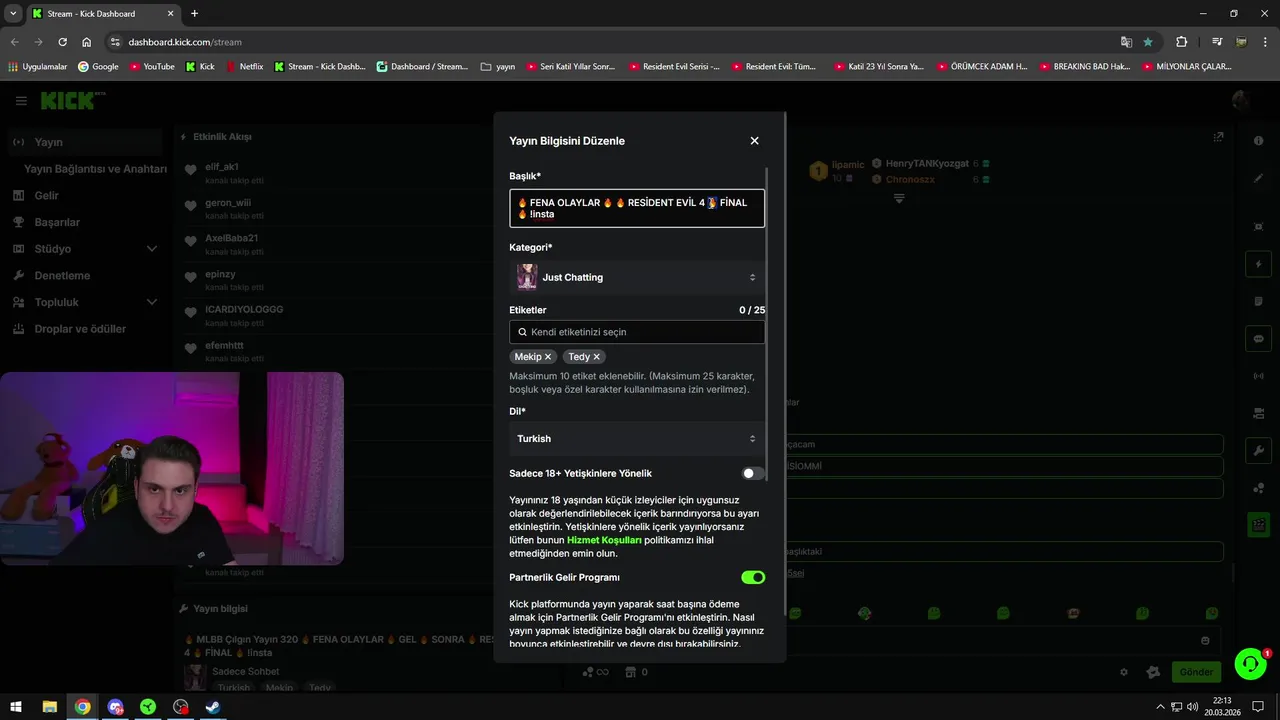Open OBS Studio from the taskbar
Image resolution: width=1280 pixels, height=720 pixels.
coord(180,707)
